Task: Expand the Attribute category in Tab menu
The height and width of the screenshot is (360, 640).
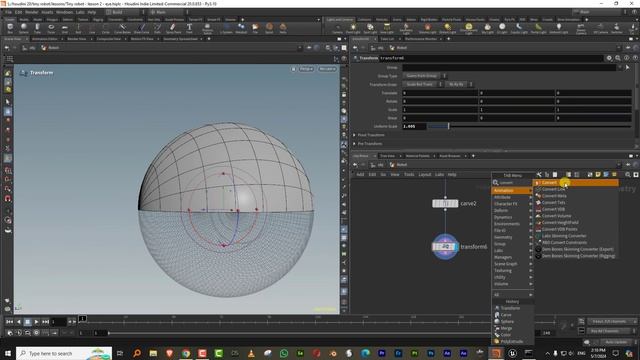Action: [x=513, y=197]
